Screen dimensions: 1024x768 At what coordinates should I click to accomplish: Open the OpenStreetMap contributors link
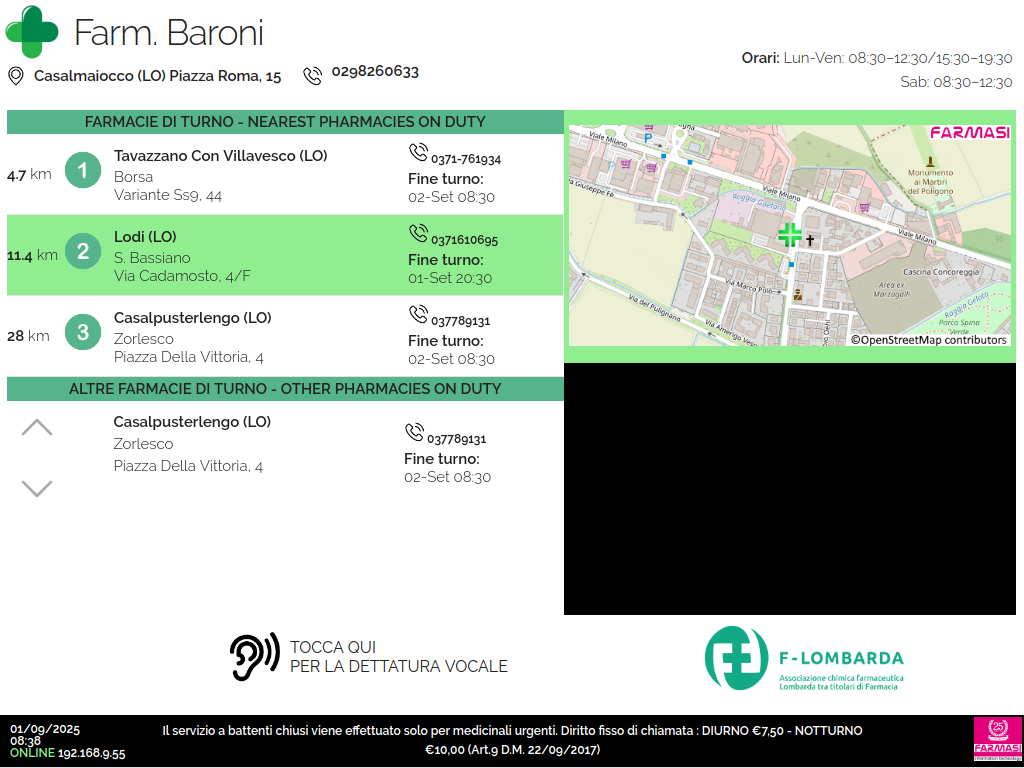point(929,340)
